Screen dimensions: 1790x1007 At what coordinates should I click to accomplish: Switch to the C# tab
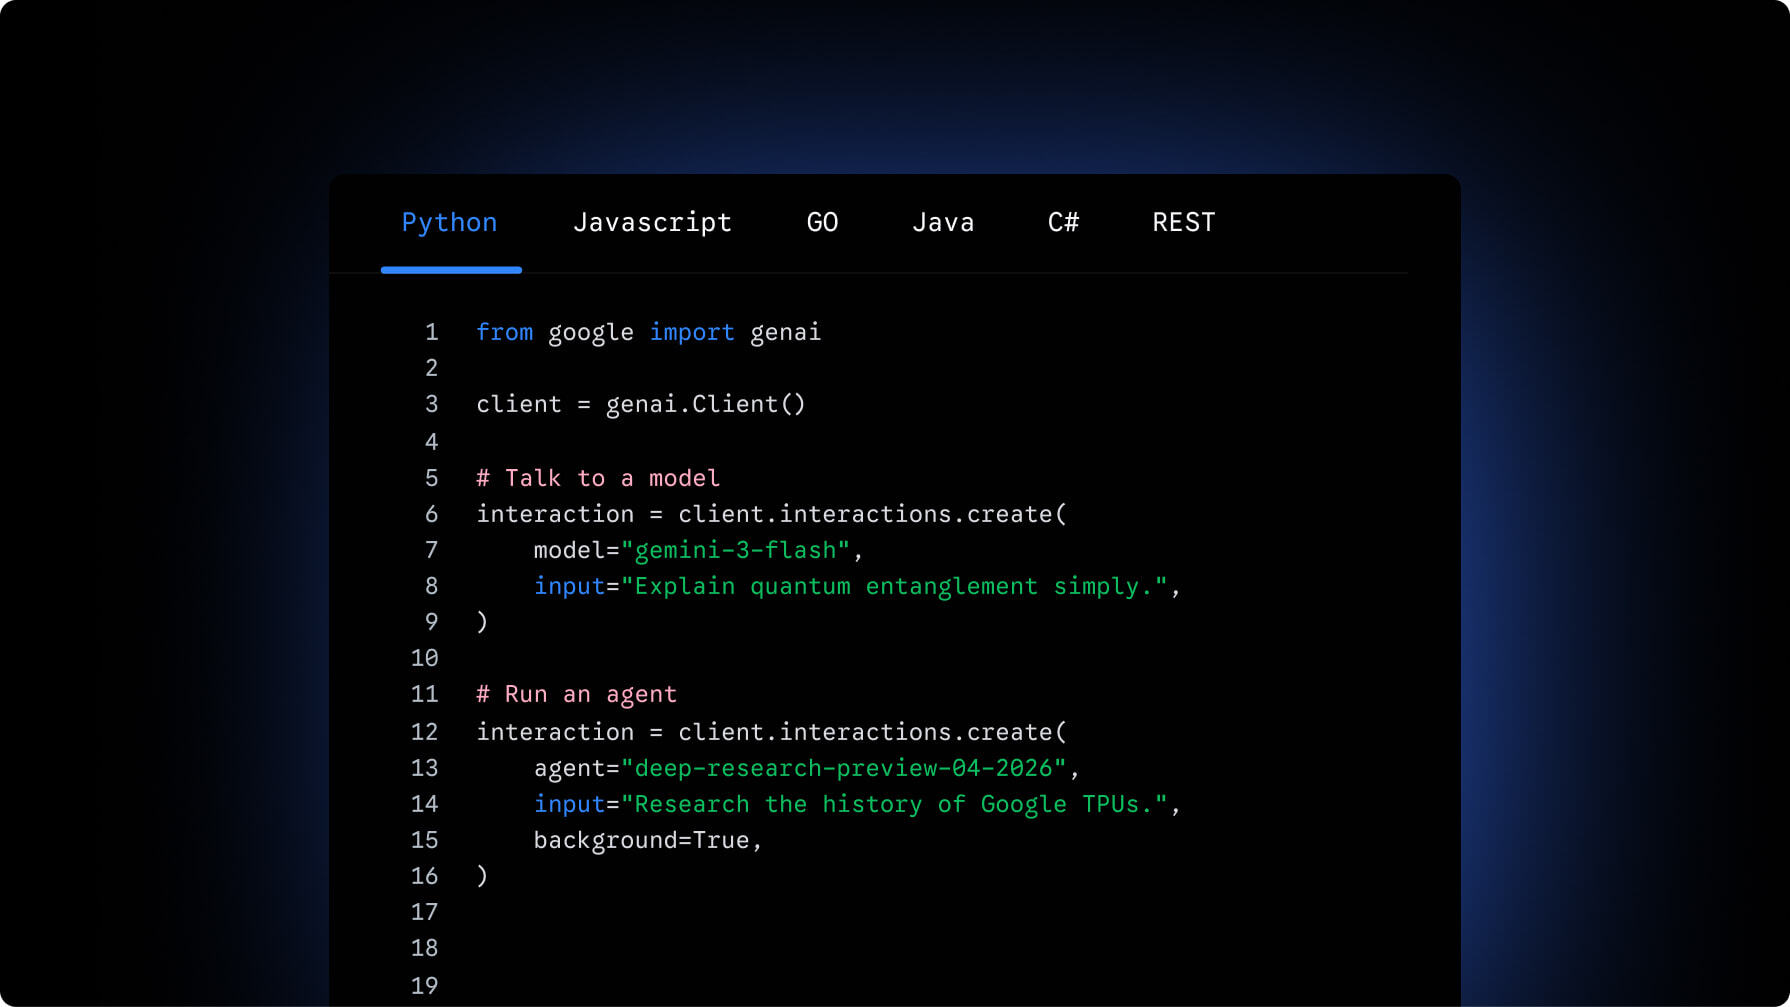(1063, 222)
